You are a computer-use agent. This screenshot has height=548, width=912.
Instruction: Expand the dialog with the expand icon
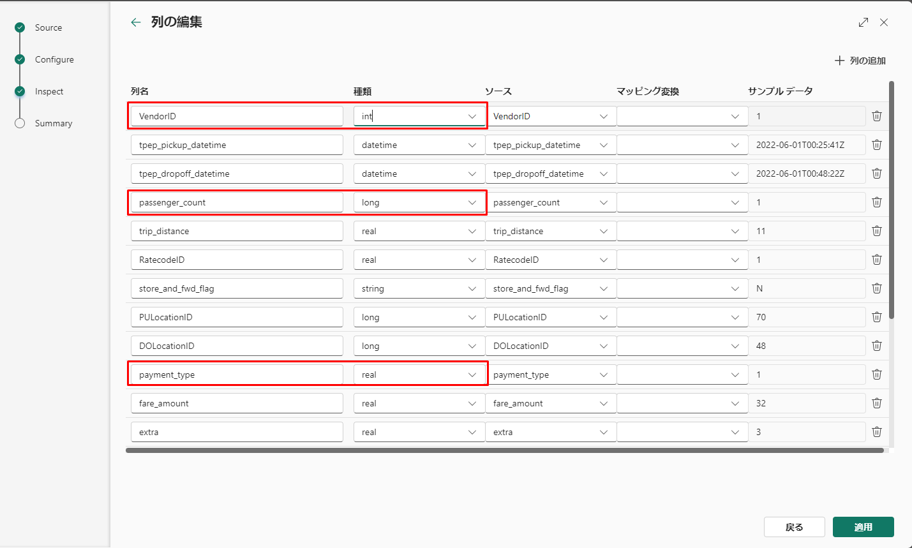click(x=863, y=22)
